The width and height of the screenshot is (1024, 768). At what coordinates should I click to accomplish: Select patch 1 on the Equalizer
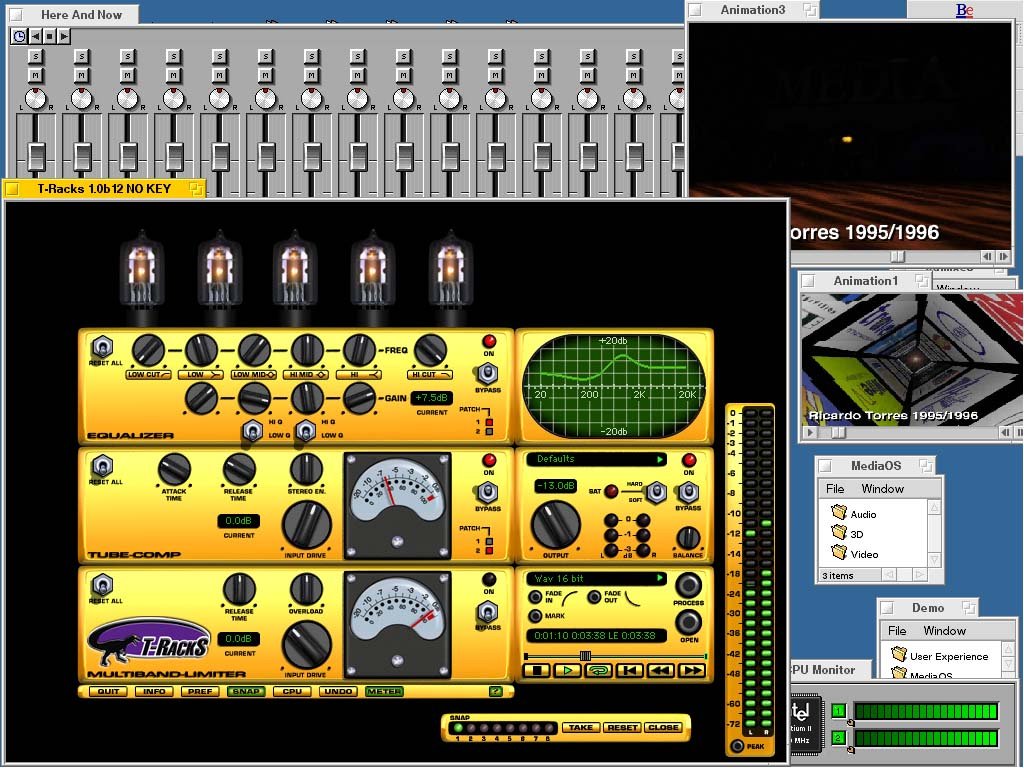click(489, 422)
